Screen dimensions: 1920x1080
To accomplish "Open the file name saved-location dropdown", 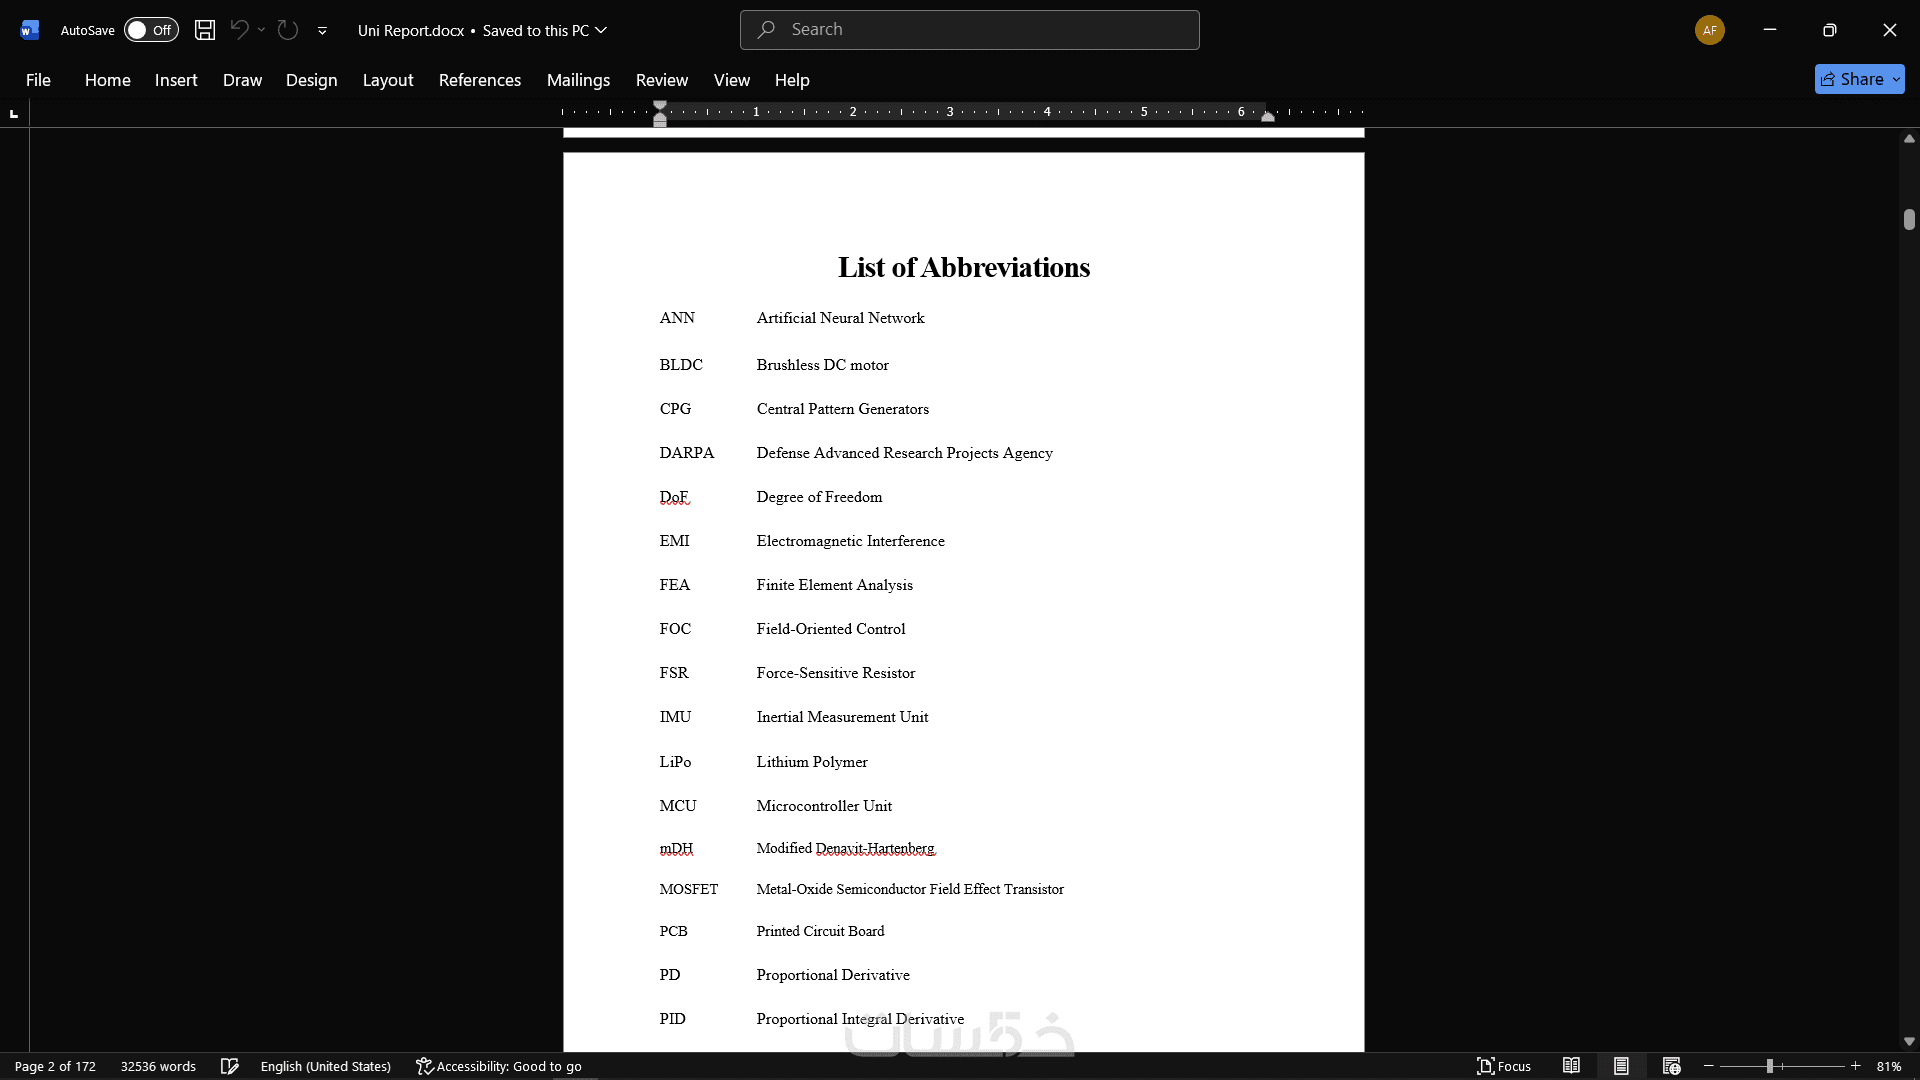I will [x=601, y=30].
